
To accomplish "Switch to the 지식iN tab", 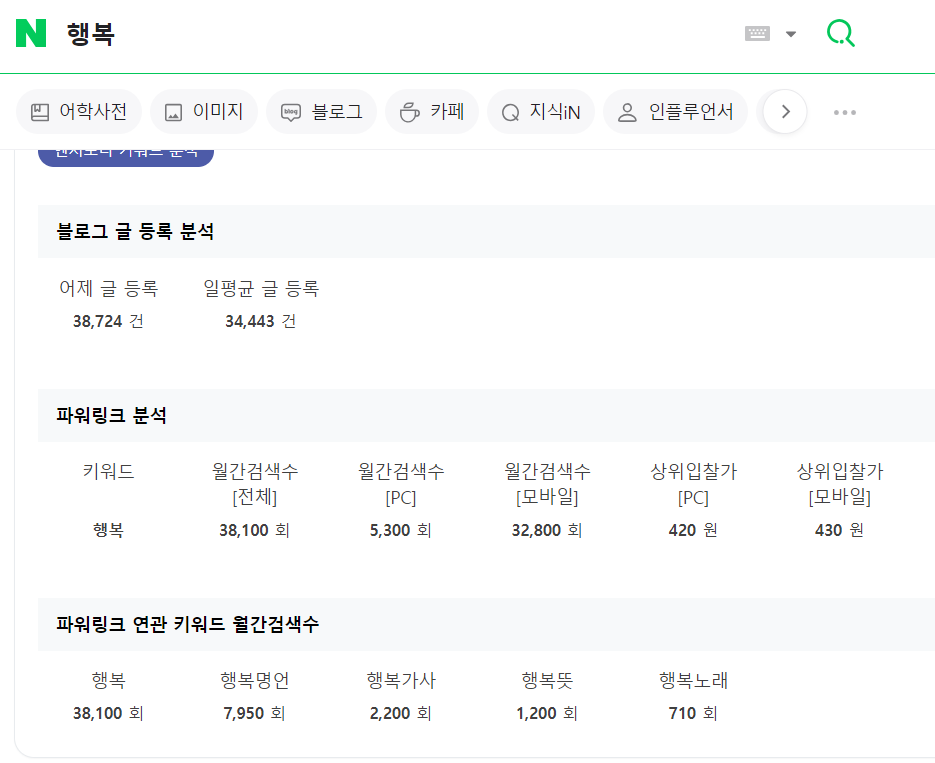I will (541, 112).
